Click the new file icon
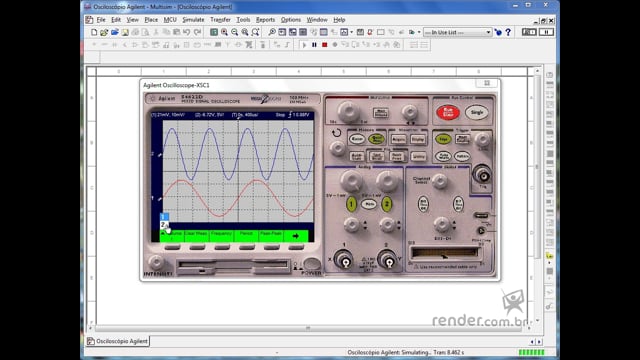This screenshot has height=360, width=640. pos(94,32)
